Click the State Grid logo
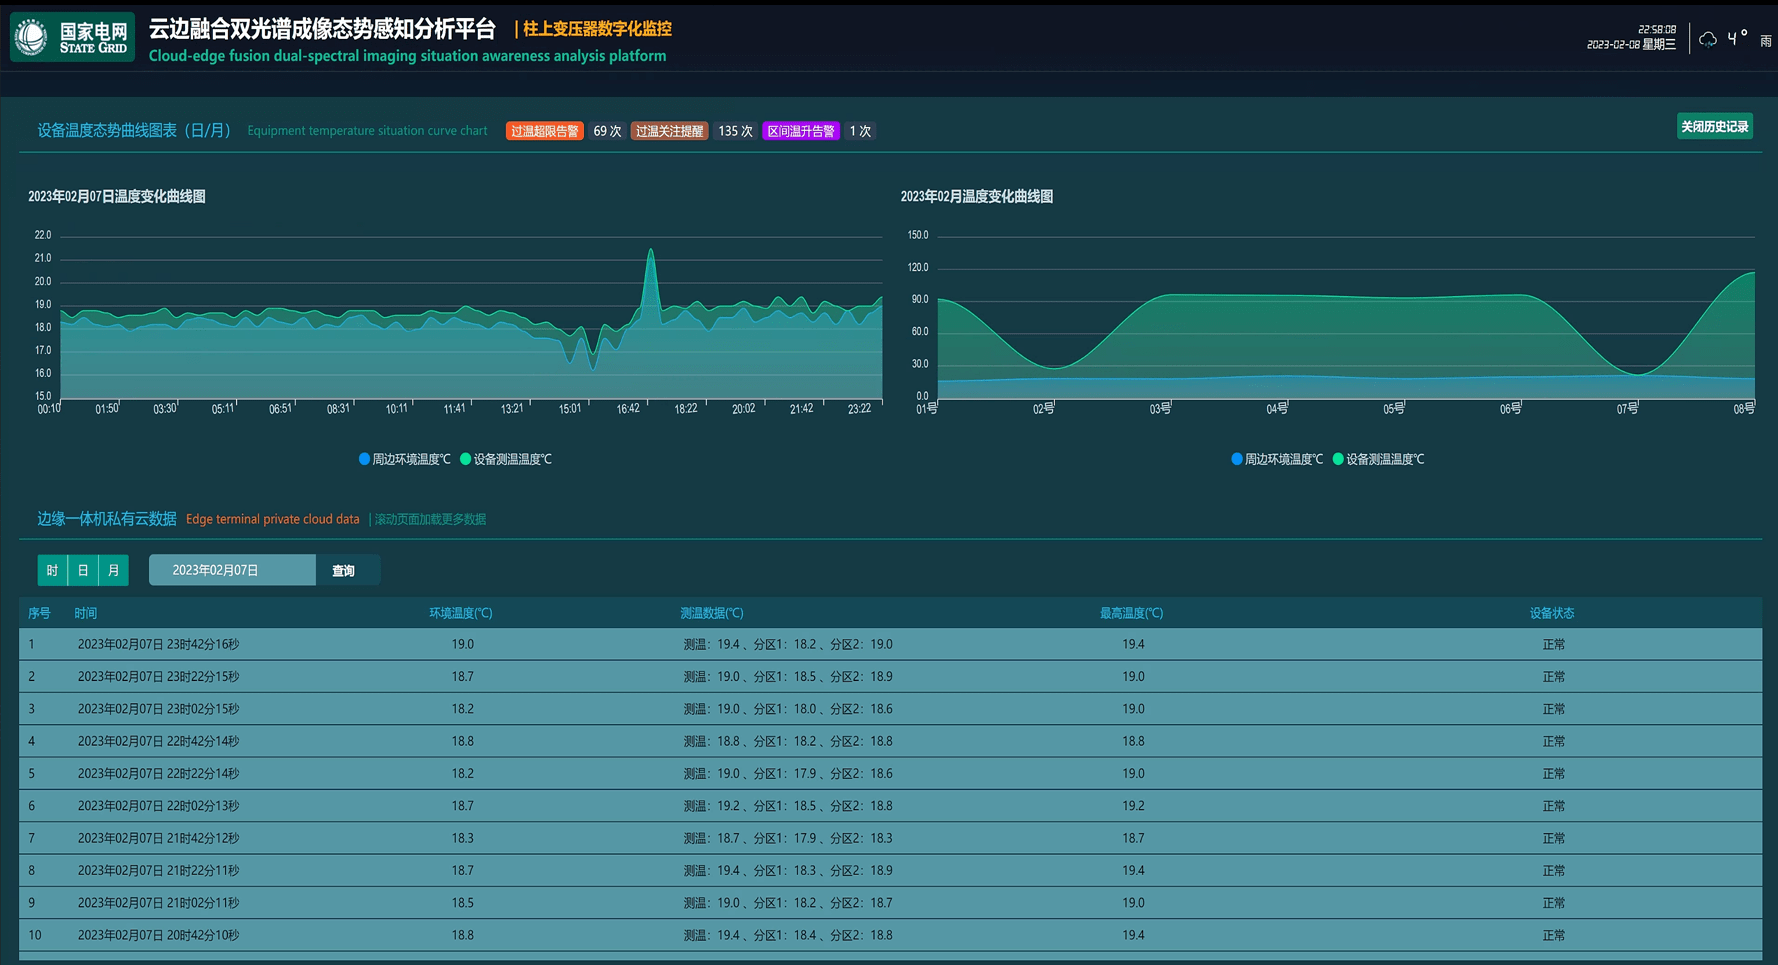The image size is (1778, 965). pyautogui.click(x=72, y=39)
